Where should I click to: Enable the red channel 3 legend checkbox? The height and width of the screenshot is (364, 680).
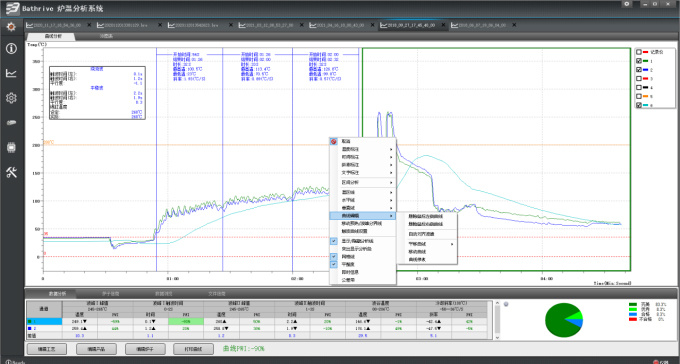pyautogui.click(x=639, y=79)
